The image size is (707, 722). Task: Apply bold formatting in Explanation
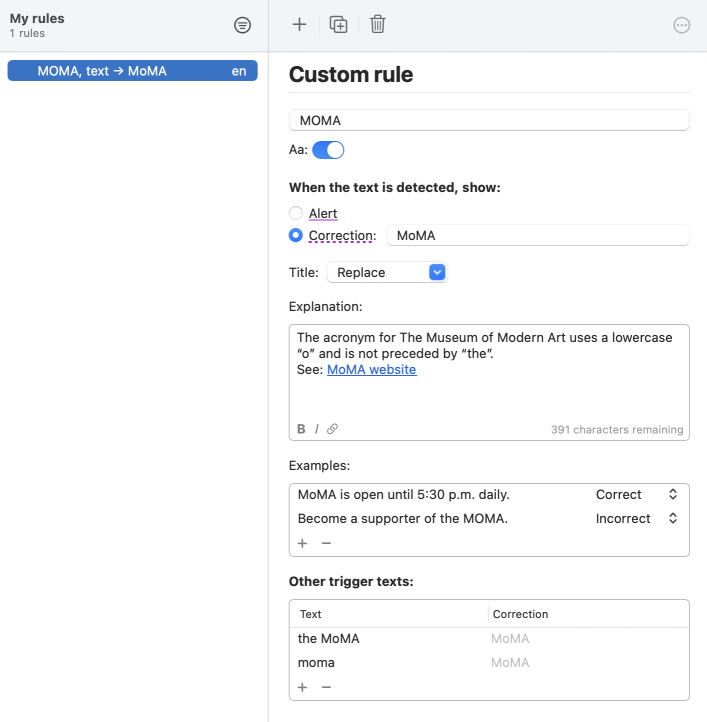click(x=301, y=429)
